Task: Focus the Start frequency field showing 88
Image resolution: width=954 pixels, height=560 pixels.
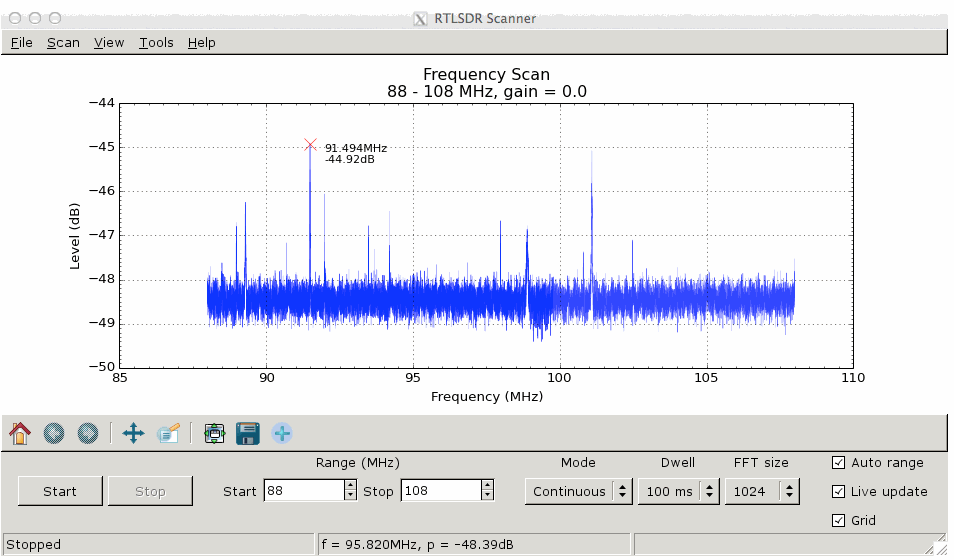Action: pyautogui.click(x=304, y=491)
